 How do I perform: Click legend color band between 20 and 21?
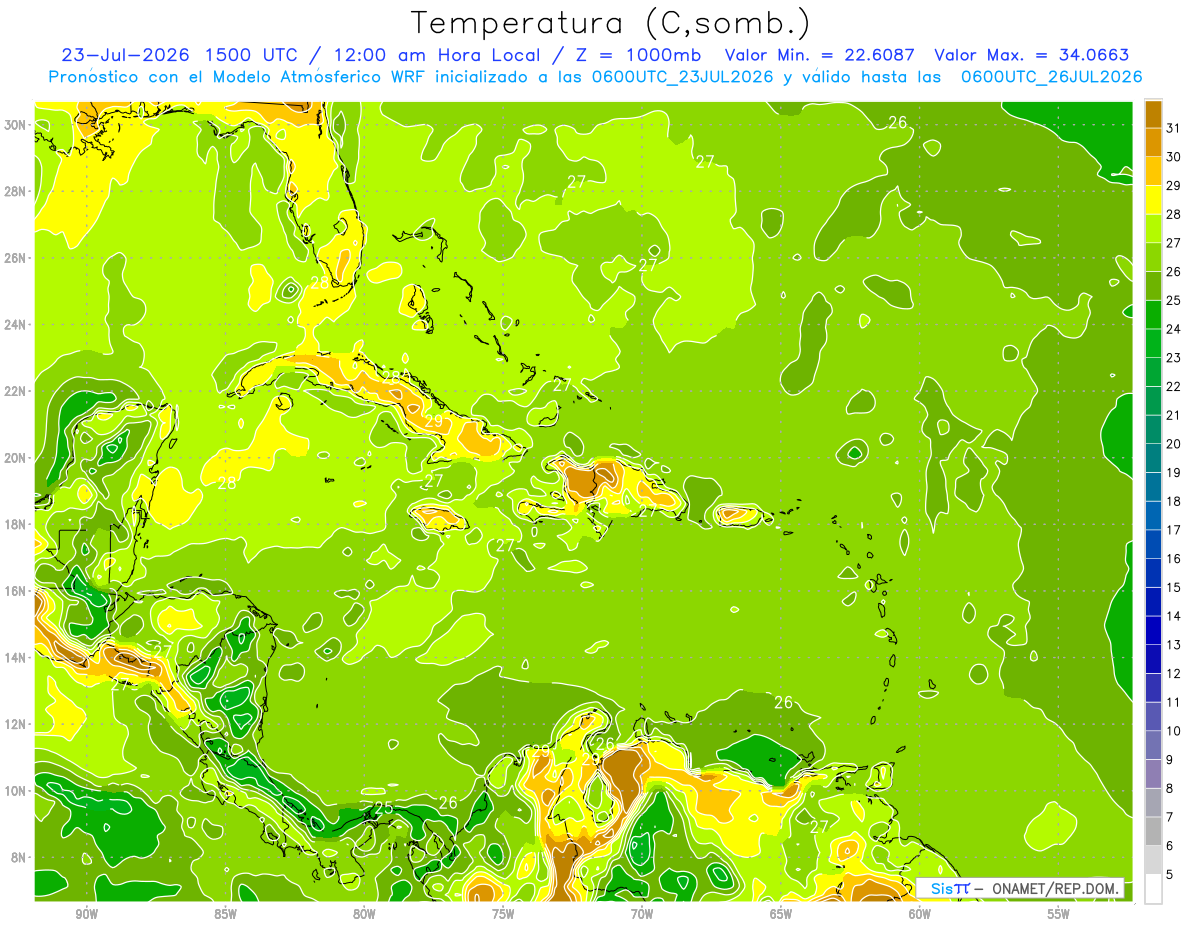(1153, 430)
